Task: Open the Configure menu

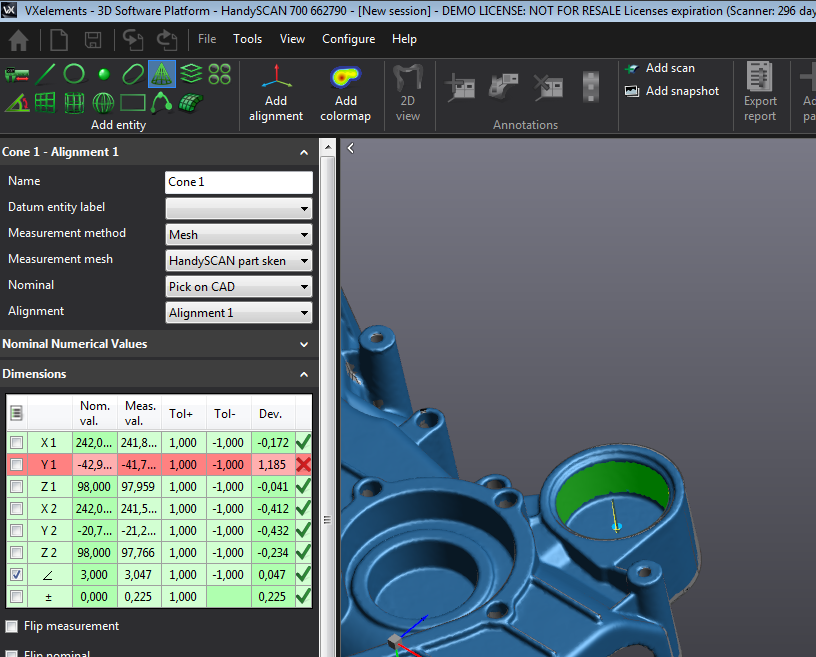Action: pos(348,39)
